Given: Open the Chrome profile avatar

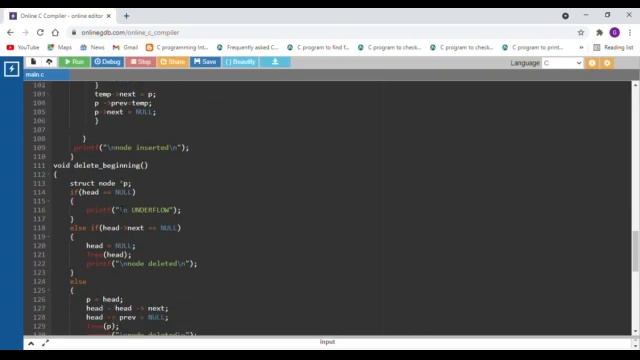Looking at the screenshot, I should click(x=615, y=32).
